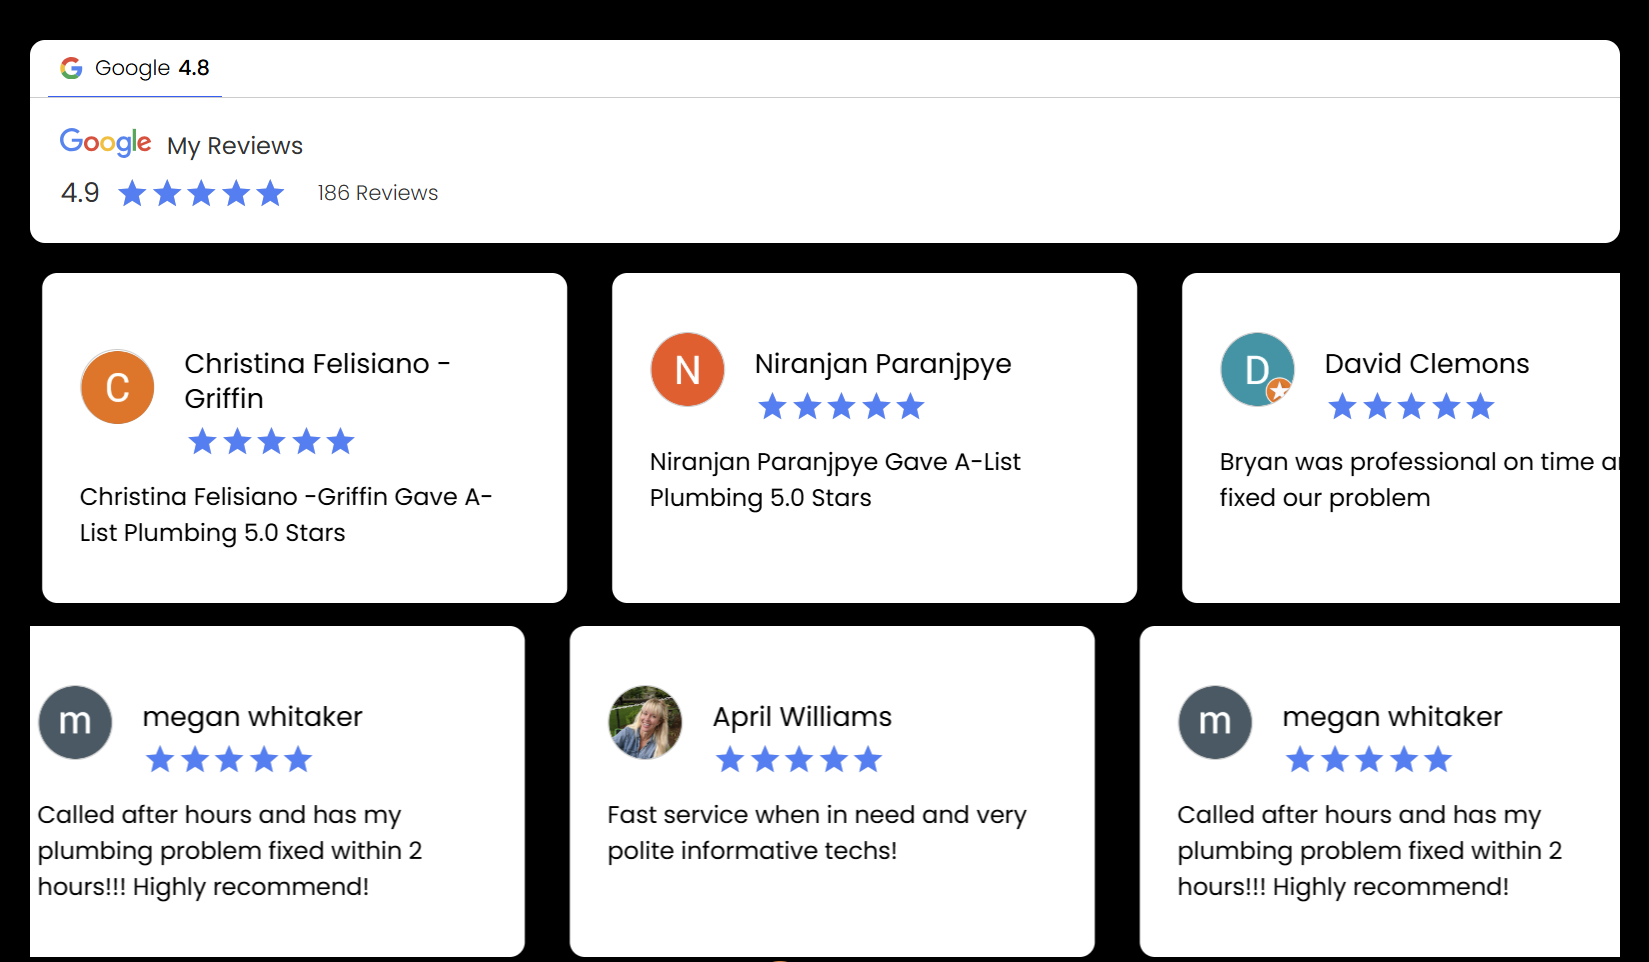Expand April Williams' review card
Image resolution: width=1649 pixels, height=962 pixels.
(x=831, y=789)
